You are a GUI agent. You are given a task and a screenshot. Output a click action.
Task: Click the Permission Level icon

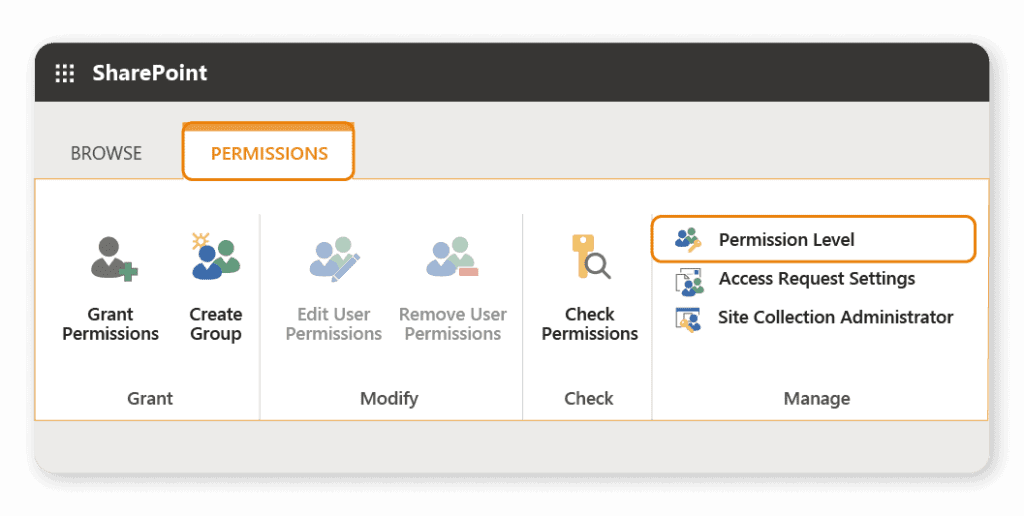[688, 239]
